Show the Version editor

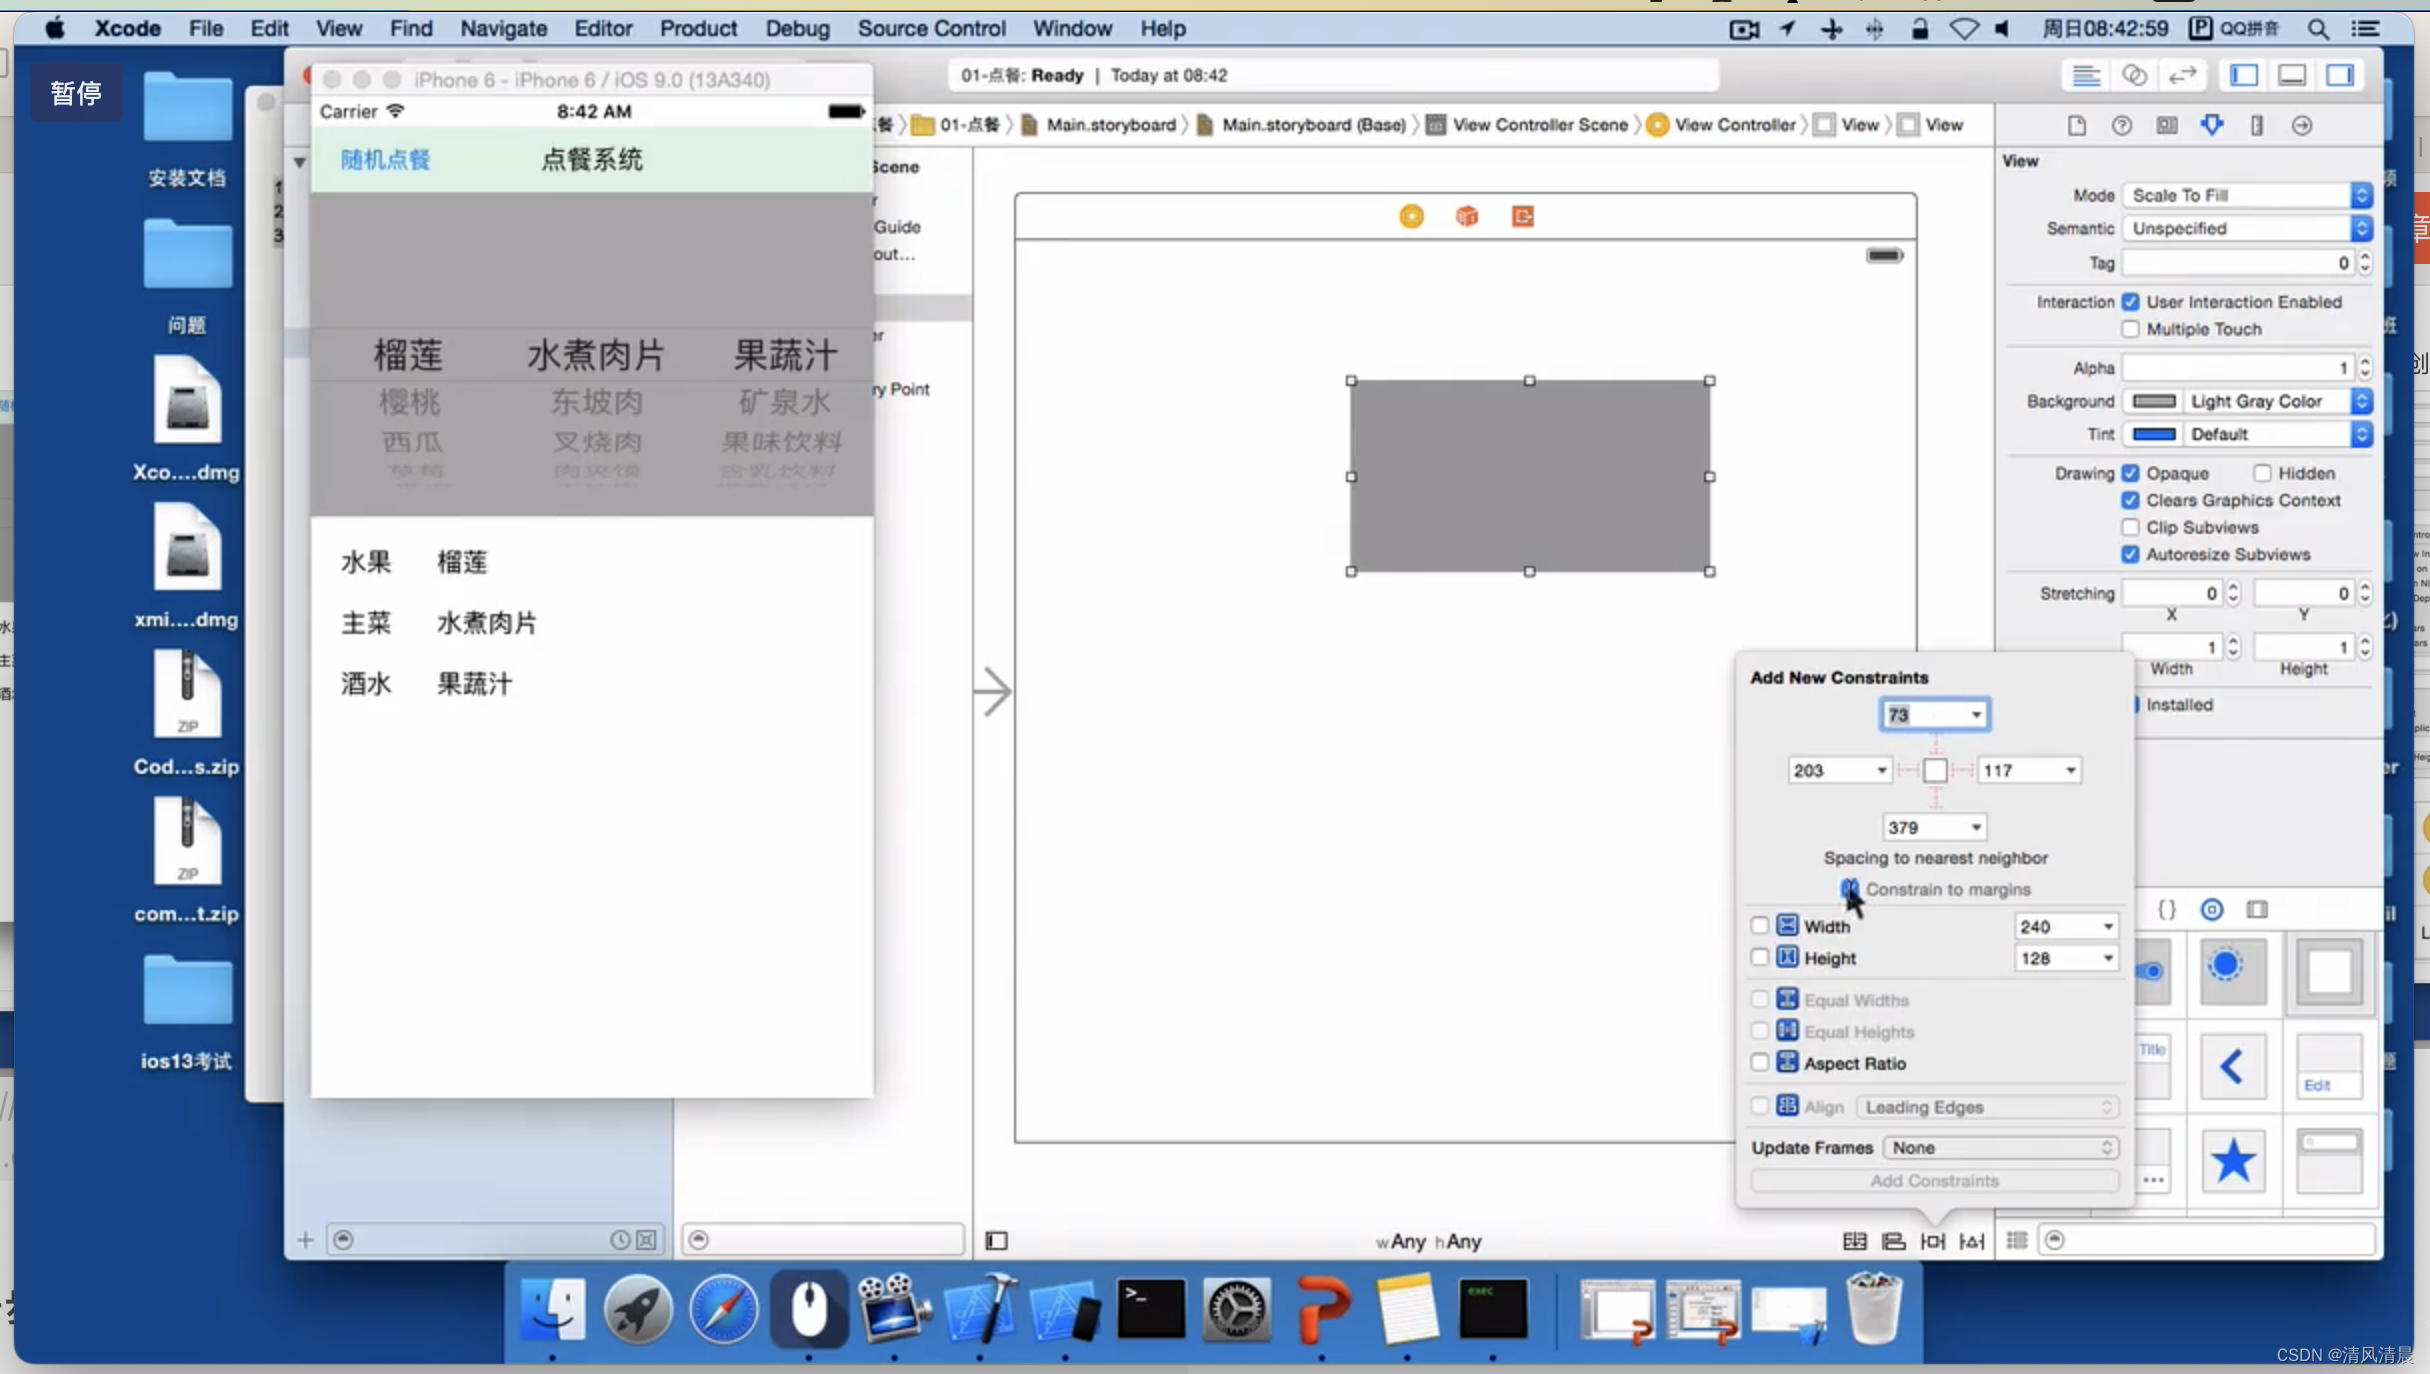(2182, 75)
